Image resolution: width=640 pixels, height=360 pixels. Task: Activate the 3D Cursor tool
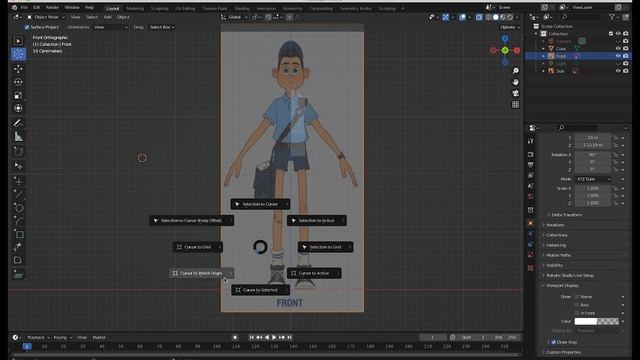click(x=18, y=54)
